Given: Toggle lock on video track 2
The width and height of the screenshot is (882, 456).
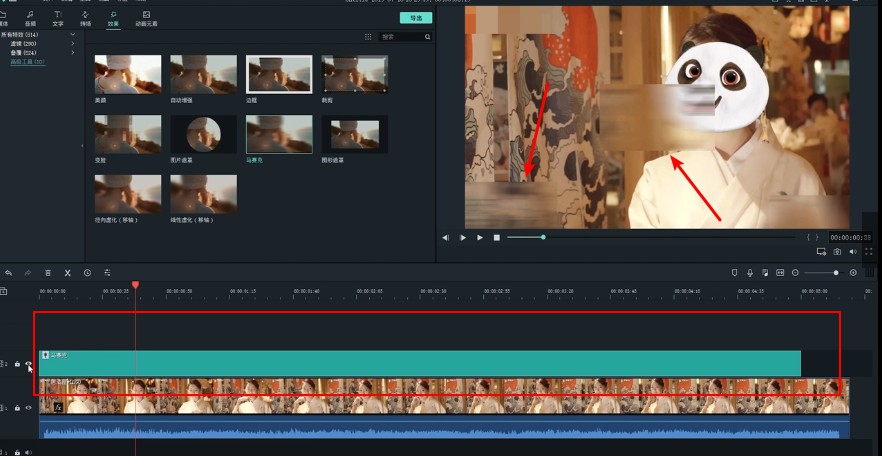Looking at the screenshot, I should click(17, 364).
